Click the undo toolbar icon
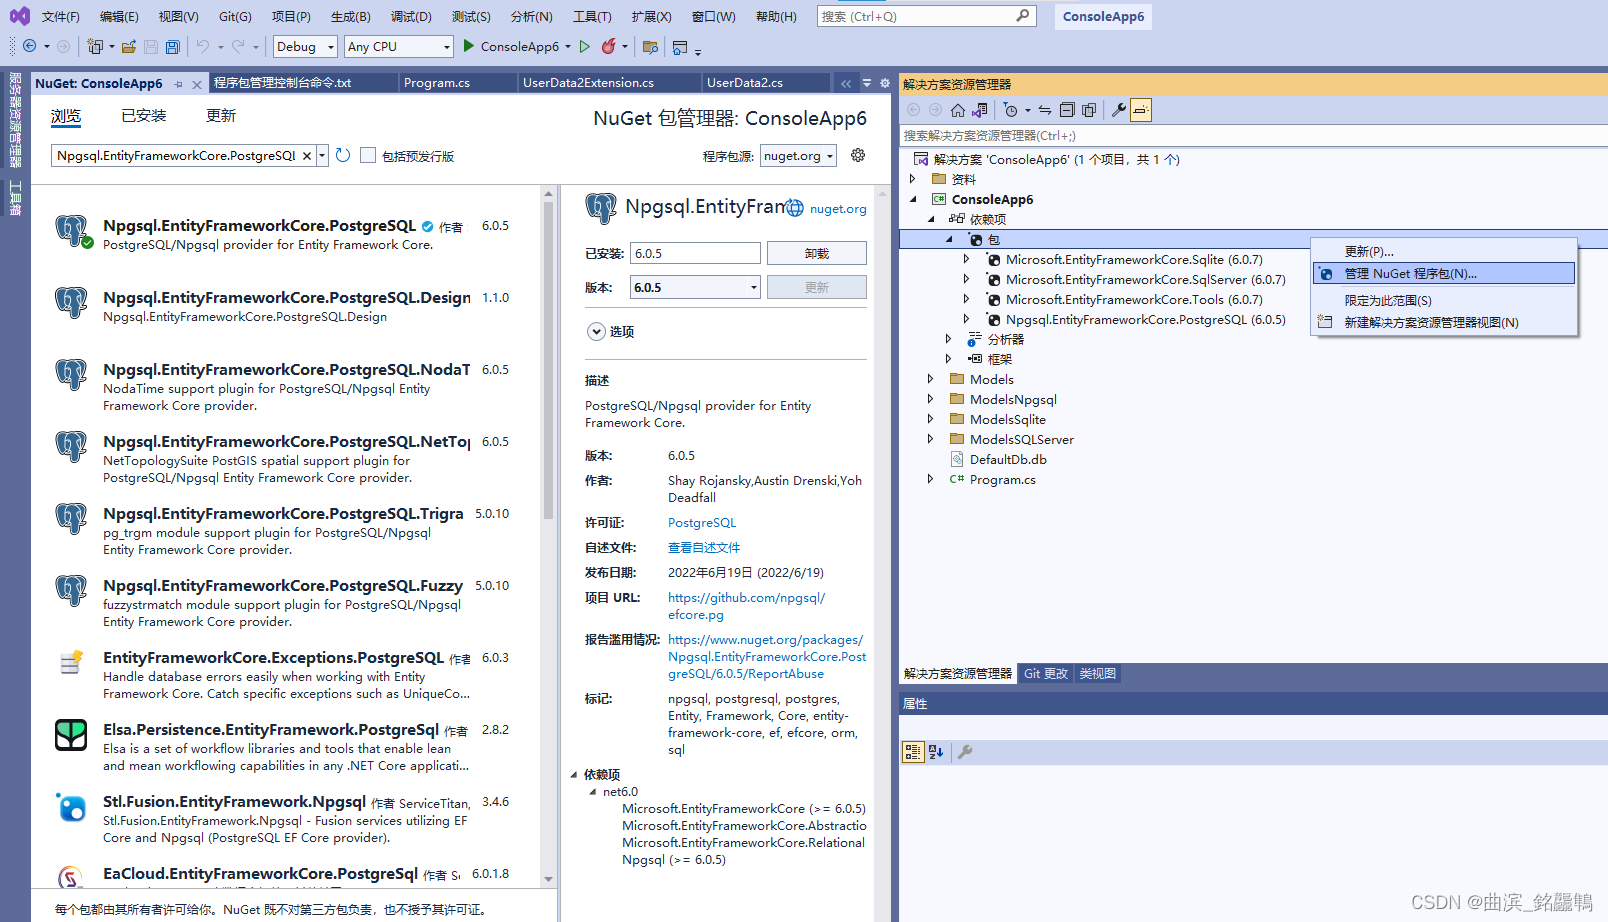The image size is (1608, 922). pos(203,46)
